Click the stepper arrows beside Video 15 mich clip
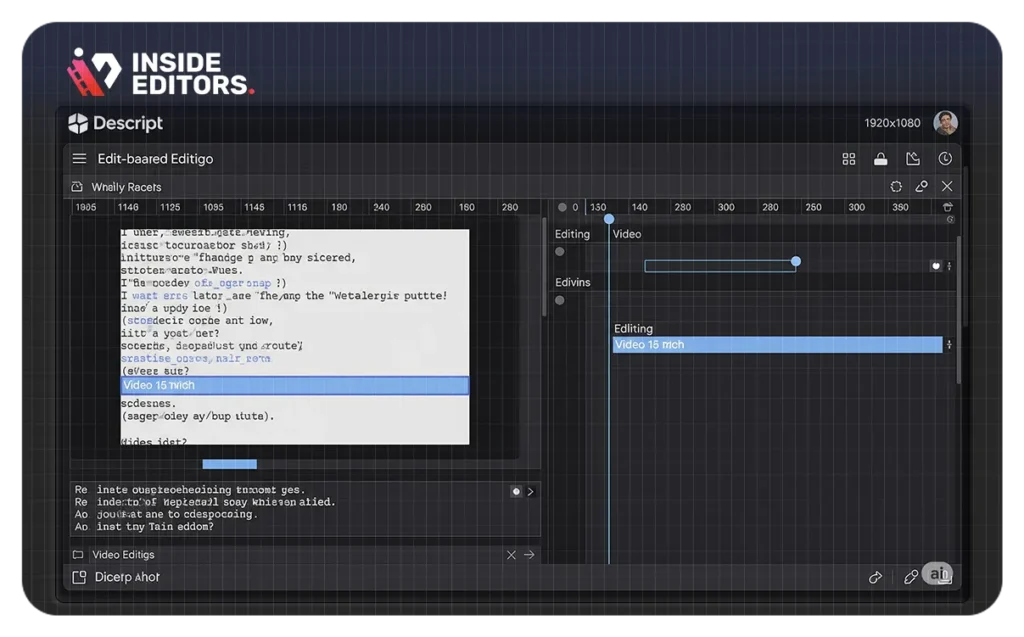Screen dimensions: 1024x637 (949, 344)
